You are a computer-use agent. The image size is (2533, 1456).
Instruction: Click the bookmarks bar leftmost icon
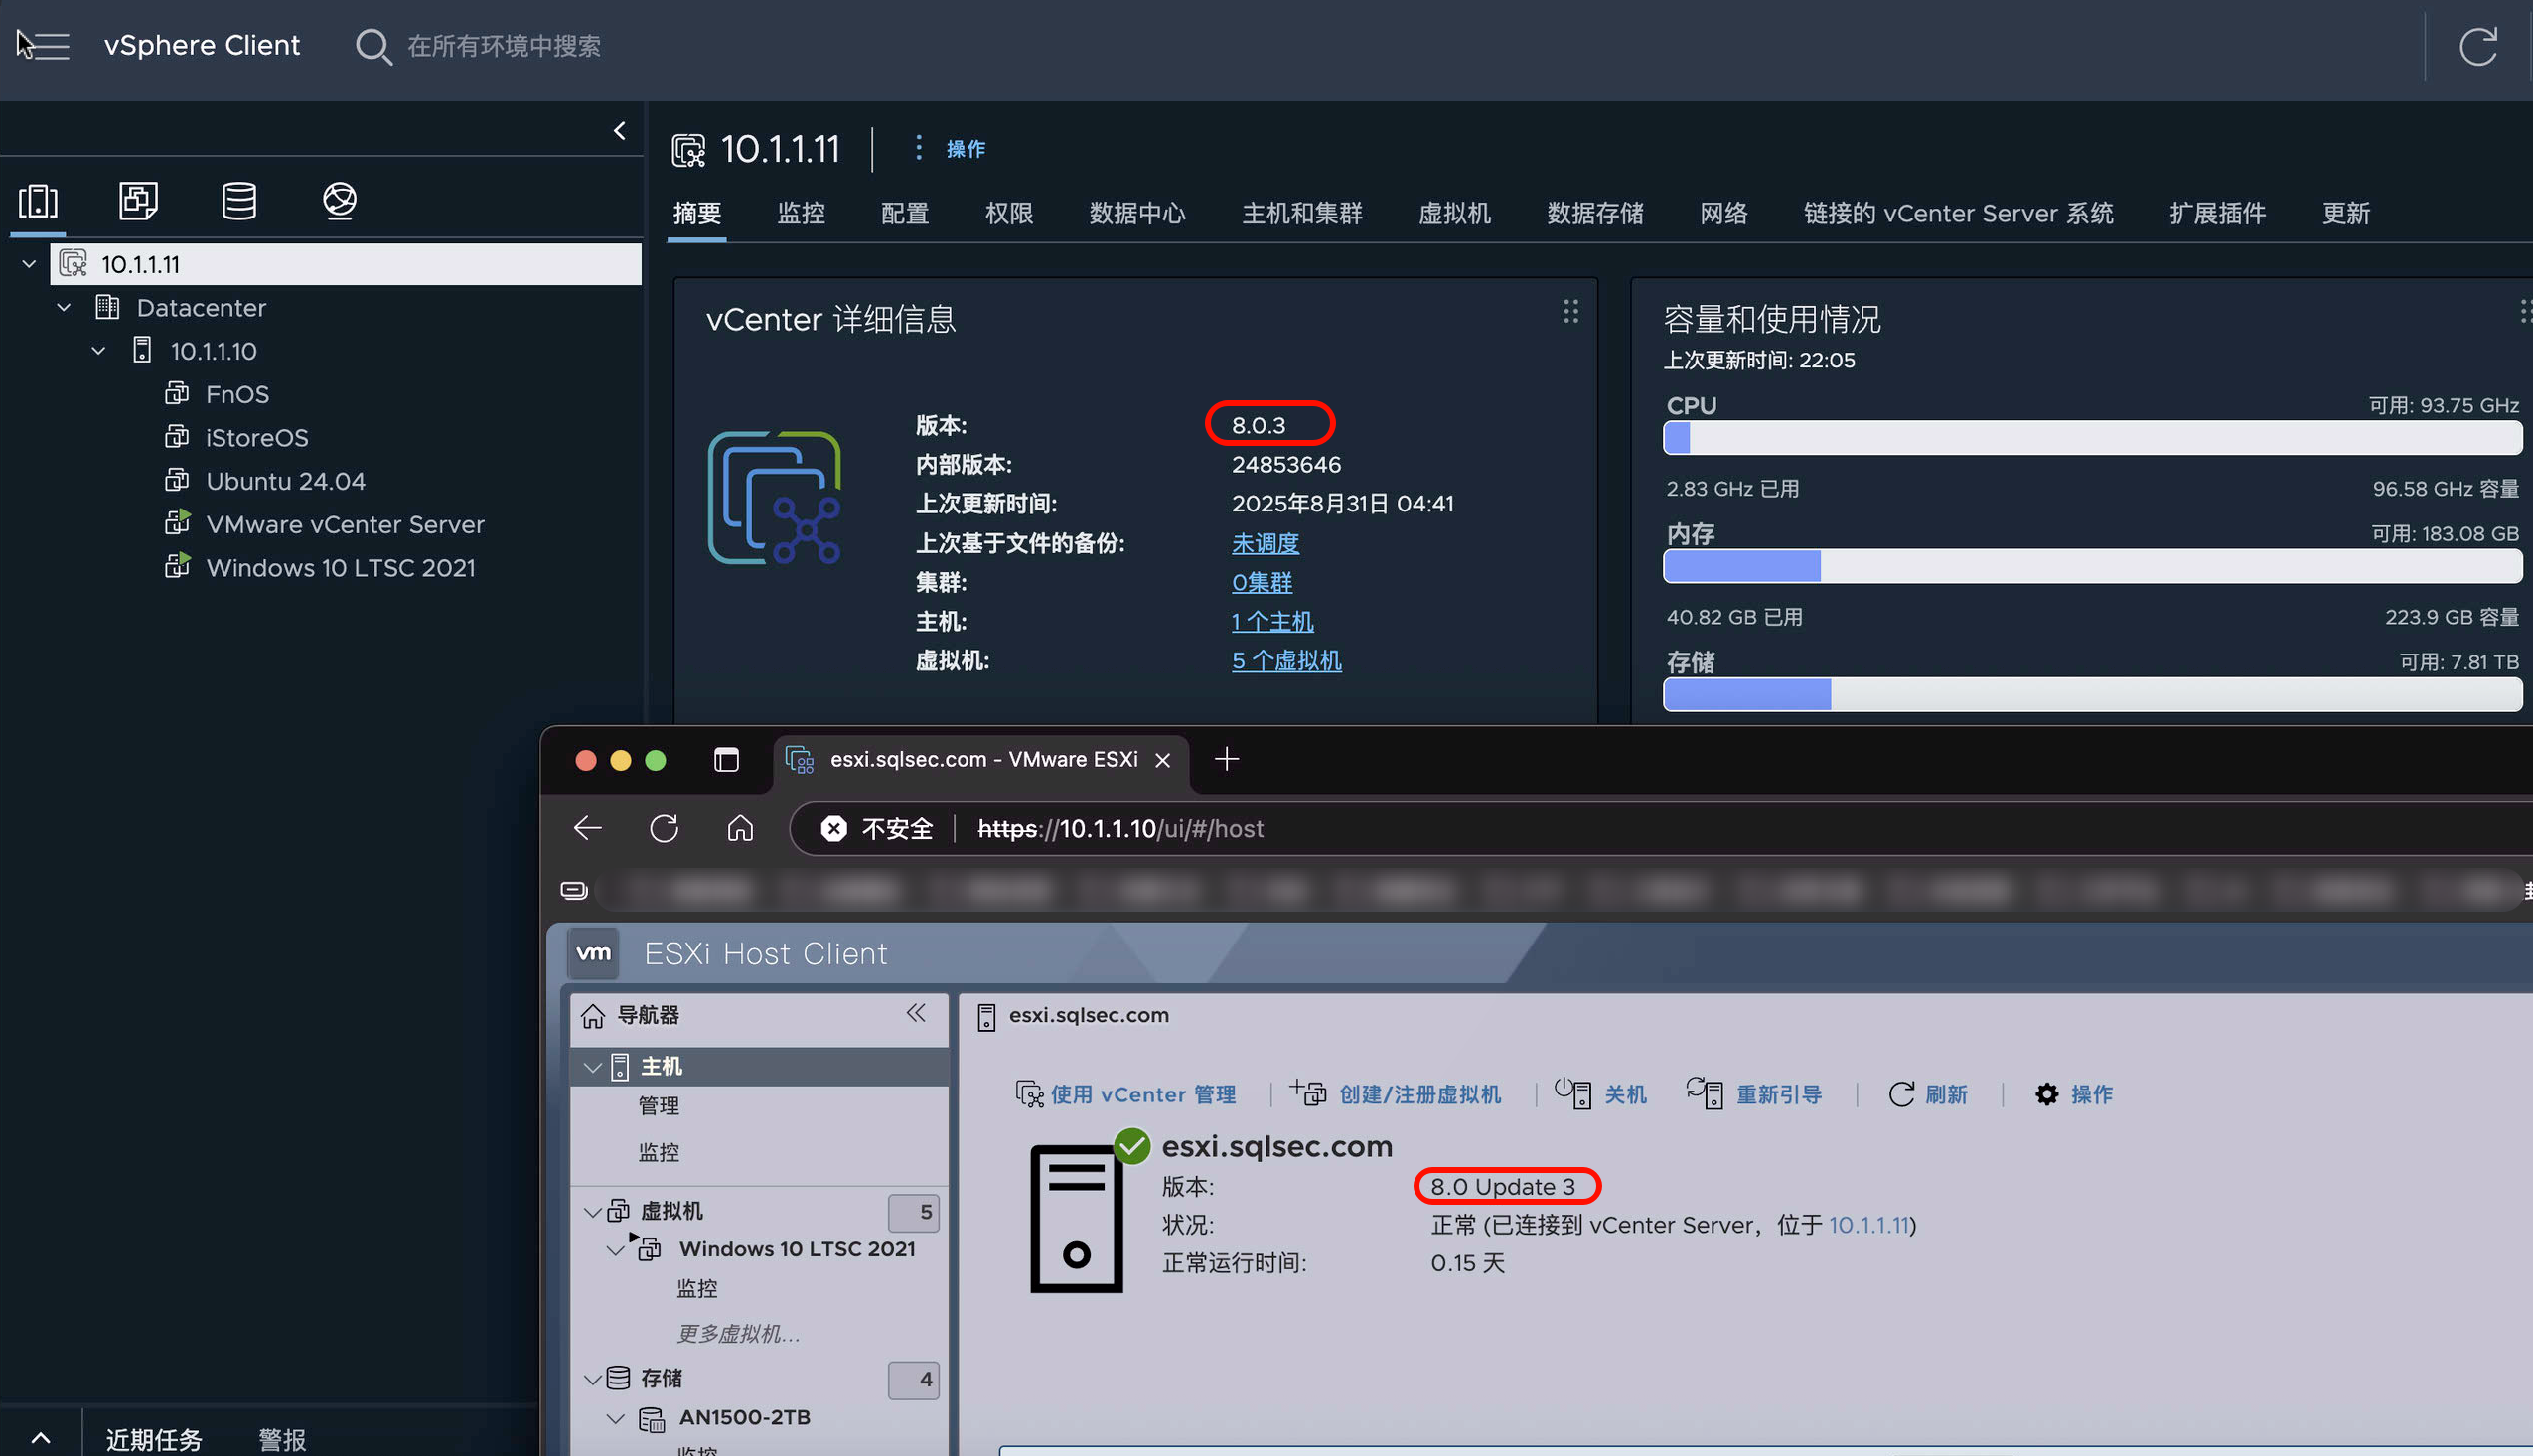point(574,890)
